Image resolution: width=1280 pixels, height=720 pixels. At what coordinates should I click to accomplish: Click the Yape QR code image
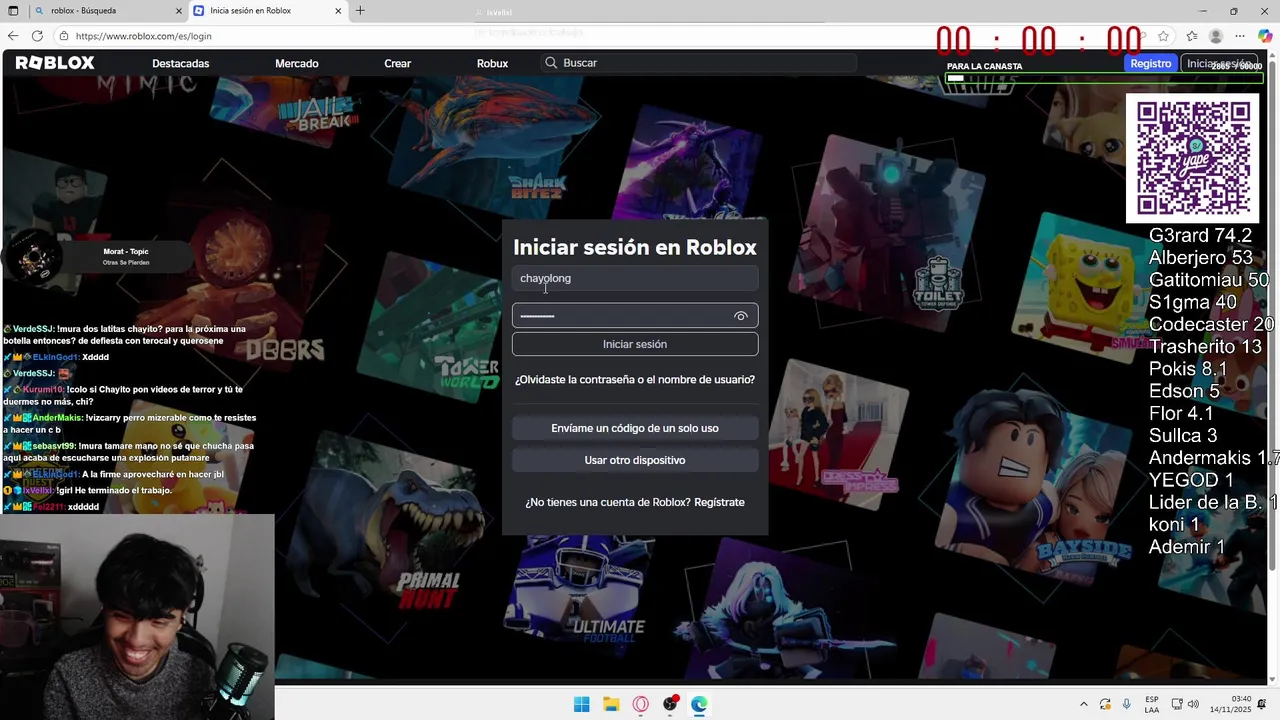(1192, 158)
